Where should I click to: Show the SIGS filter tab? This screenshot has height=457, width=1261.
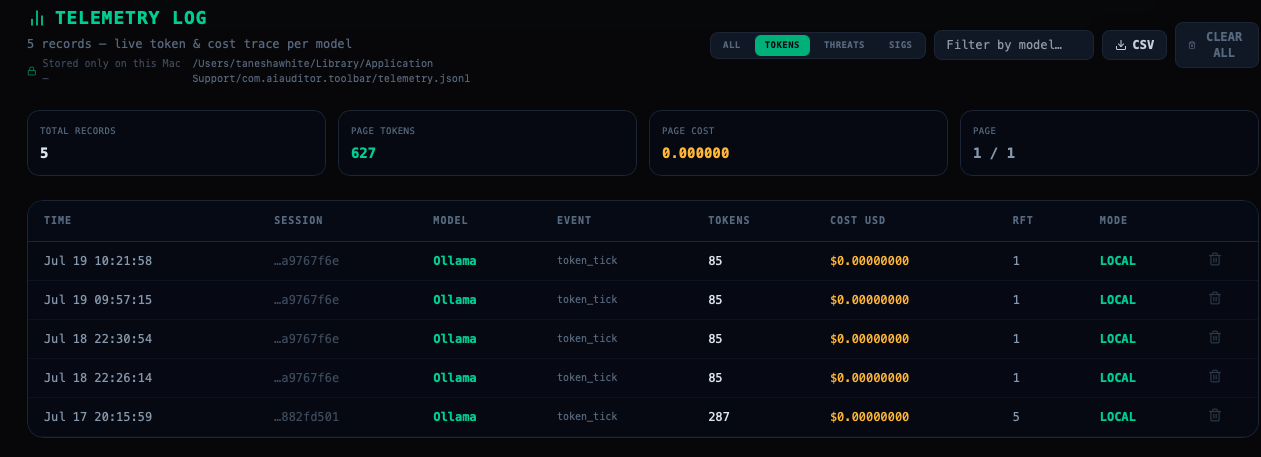tap(900, 45)
